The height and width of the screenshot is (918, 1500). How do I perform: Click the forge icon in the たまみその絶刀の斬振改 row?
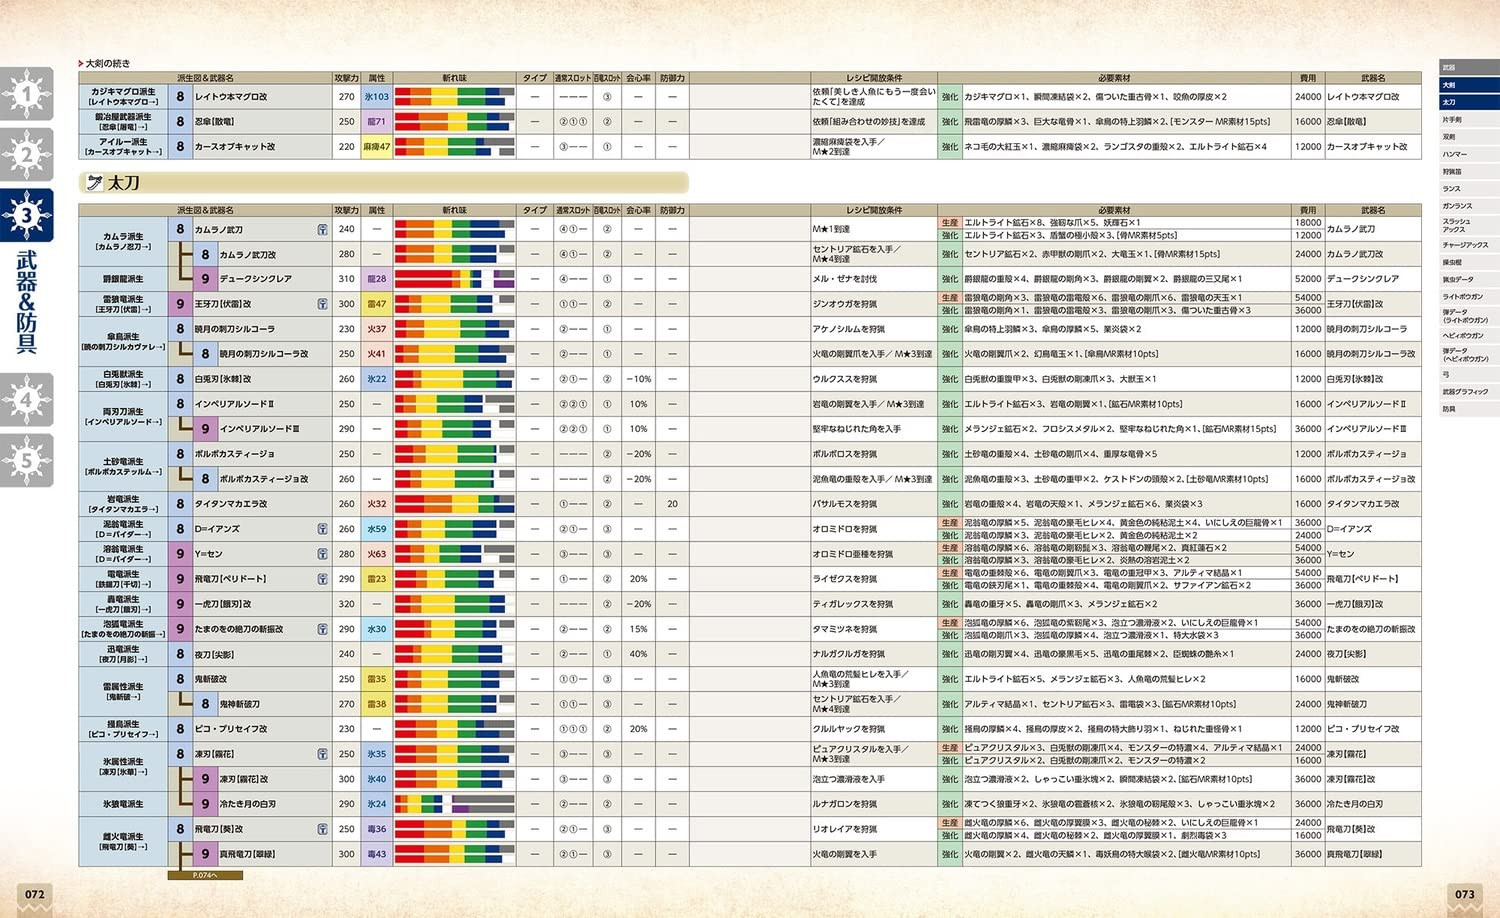pyautogui.click(x=322, y=629)
